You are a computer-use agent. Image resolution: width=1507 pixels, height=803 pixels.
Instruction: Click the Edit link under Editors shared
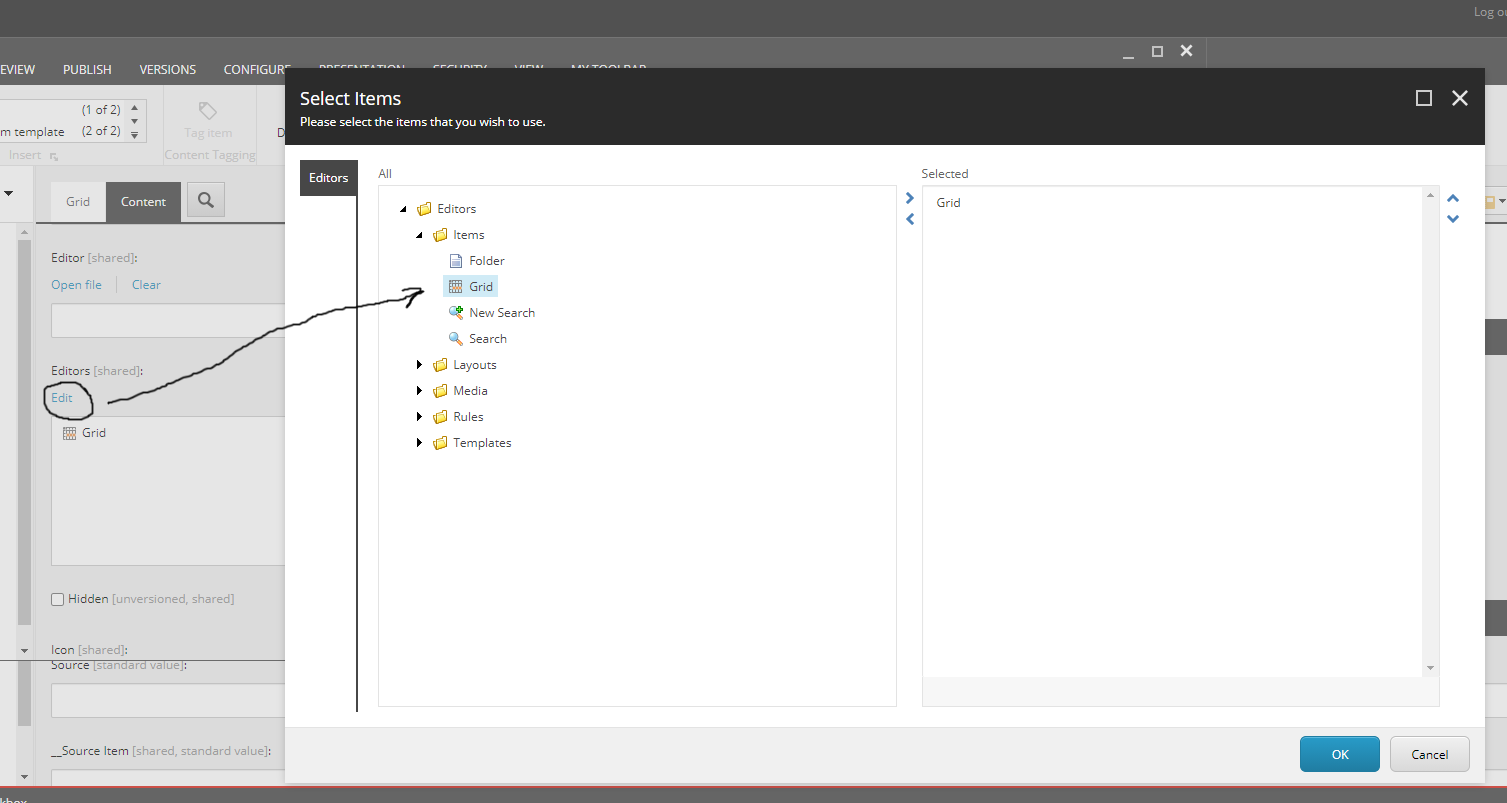[62, 397]
